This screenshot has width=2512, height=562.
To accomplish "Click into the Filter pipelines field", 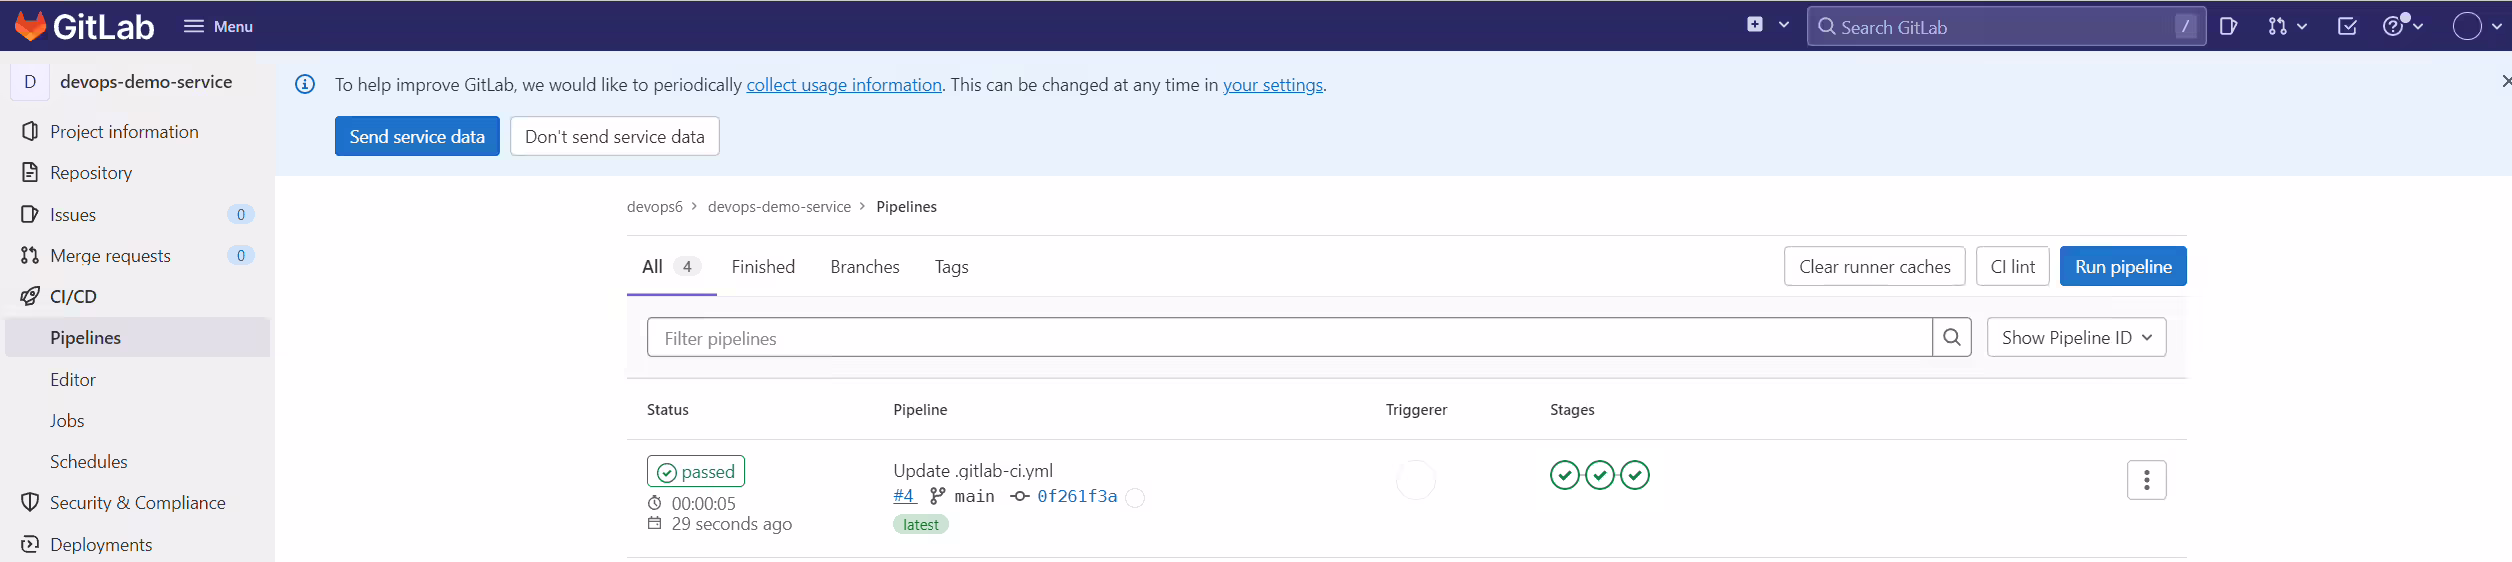I will 1289,338.
